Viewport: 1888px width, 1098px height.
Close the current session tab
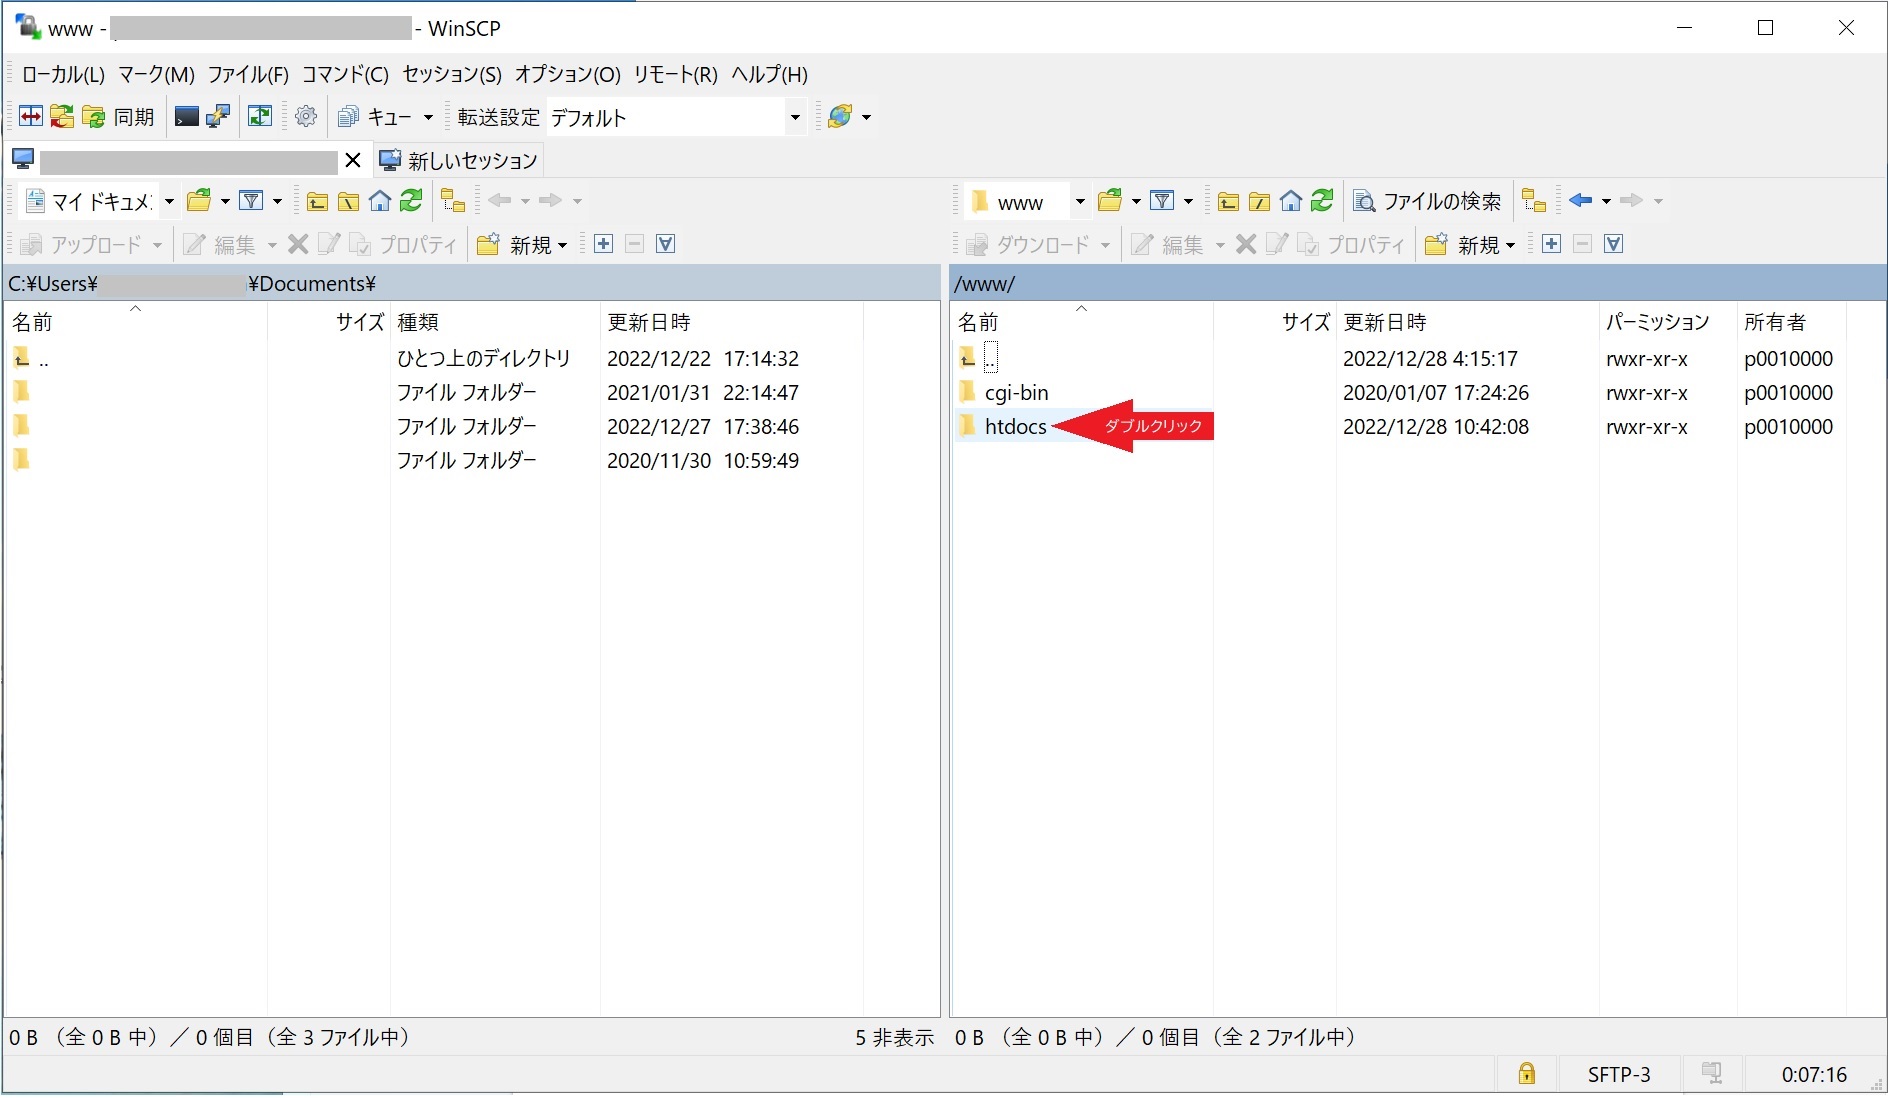(x=352, y=160)
